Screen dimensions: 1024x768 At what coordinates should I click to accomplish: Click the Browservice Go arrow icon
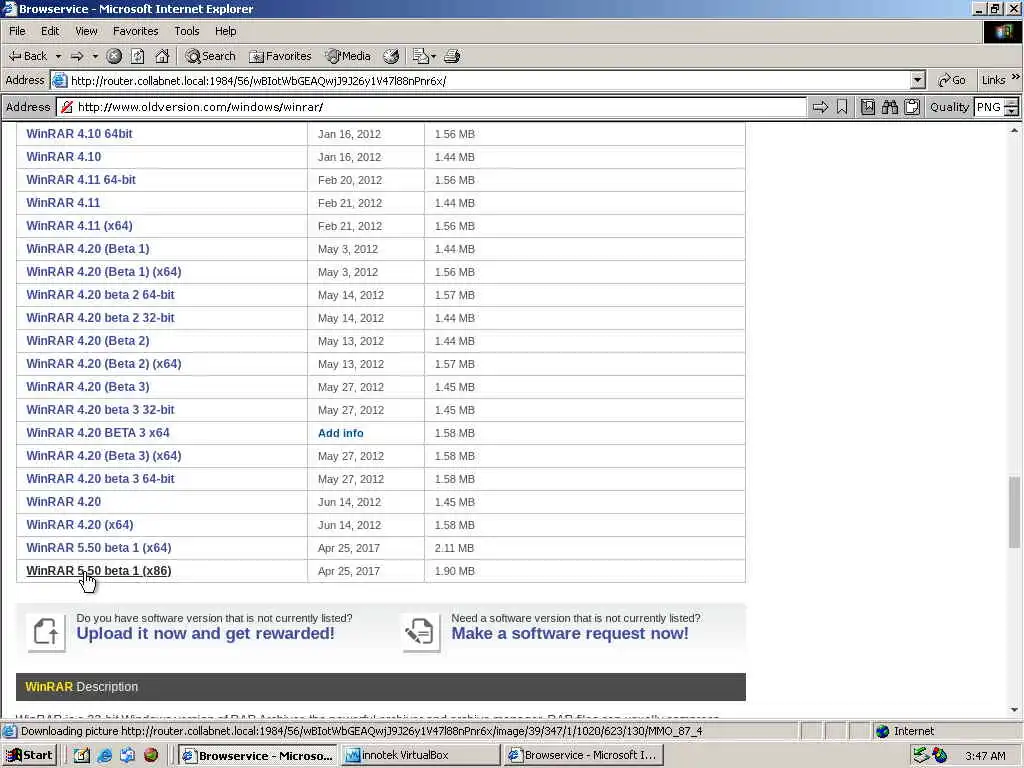820,107
